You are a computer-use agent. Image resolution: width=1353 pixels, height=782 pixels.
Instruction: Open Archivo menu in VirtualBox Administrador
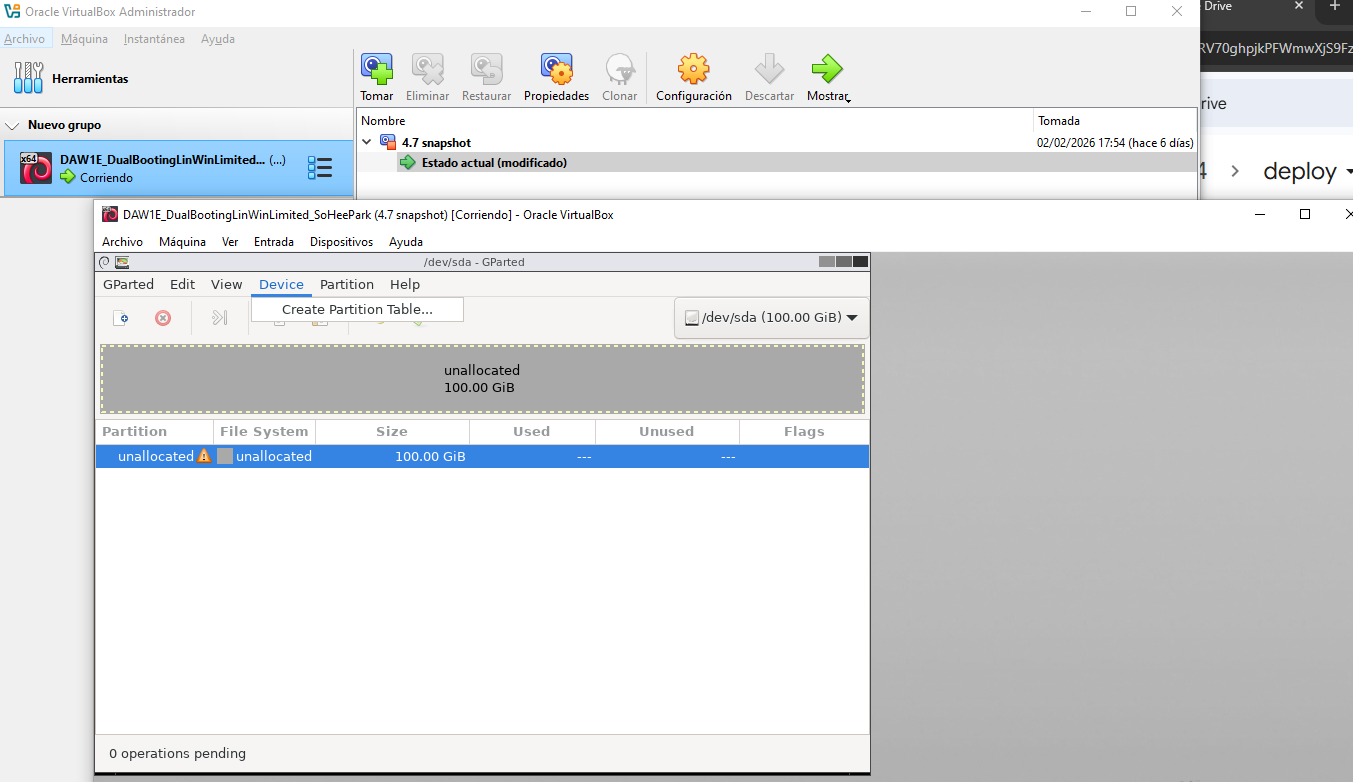coord(24,39)
